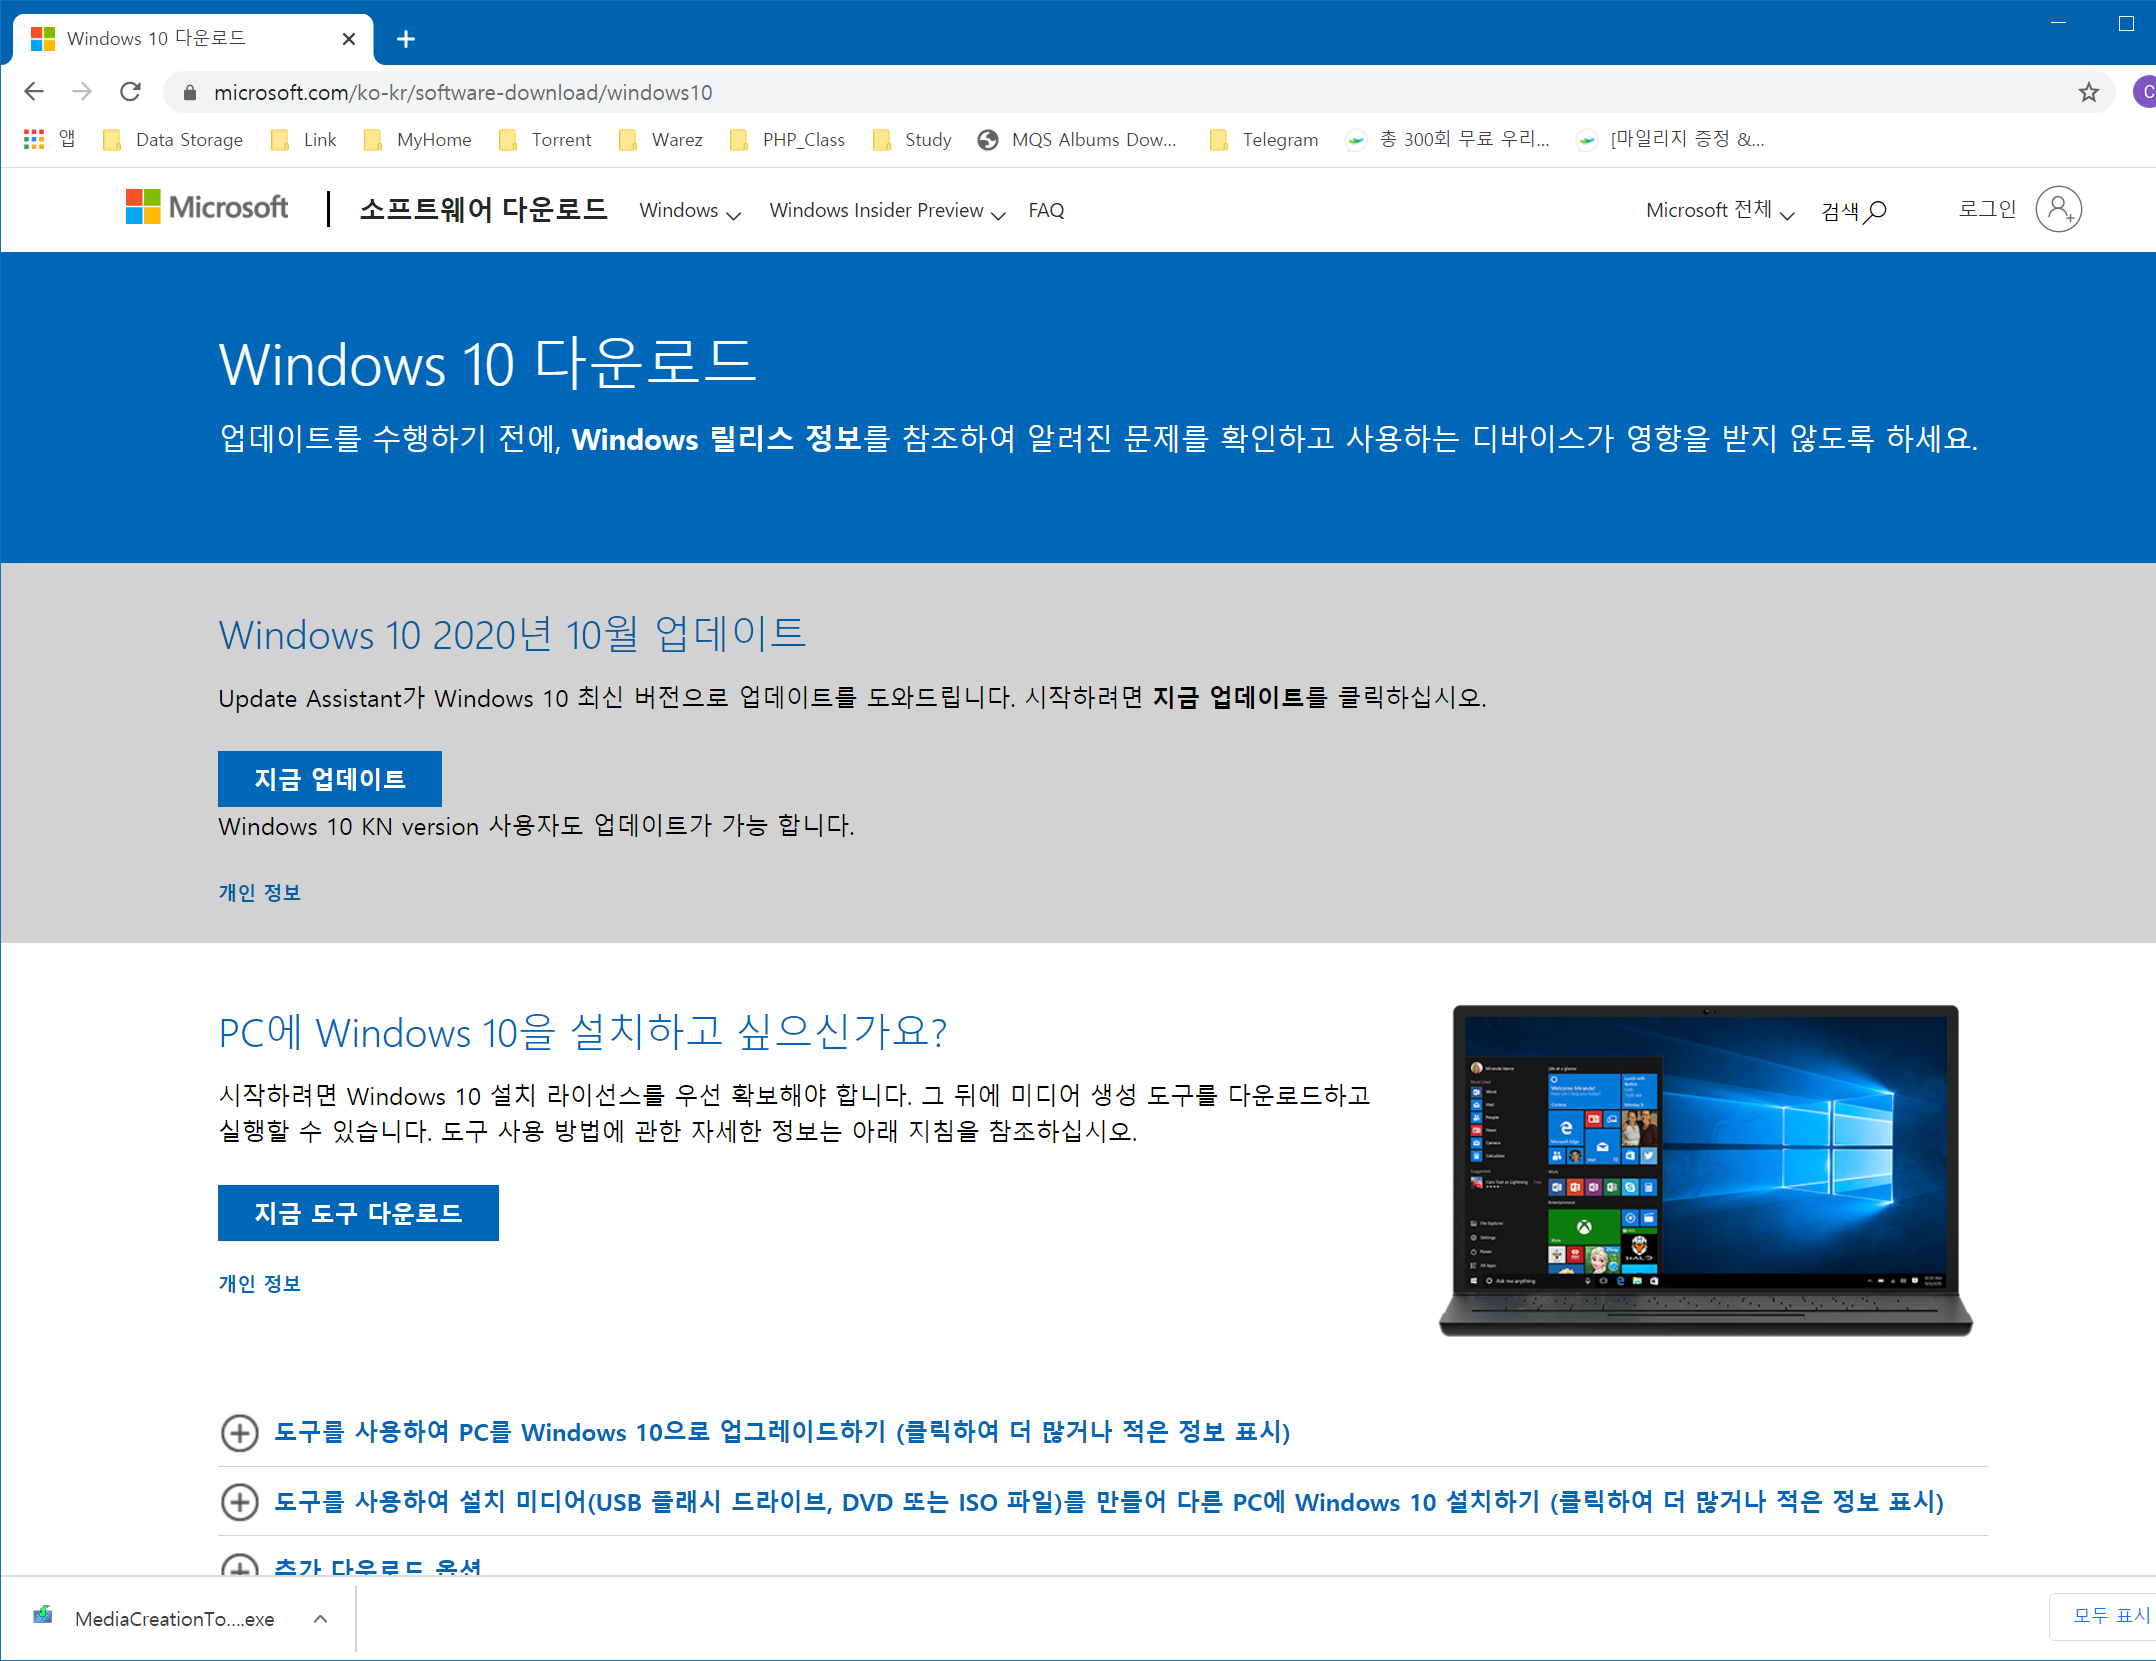Open the Windows dropdown menu
The image size is (2156, 1661).
tap(690, 211)
